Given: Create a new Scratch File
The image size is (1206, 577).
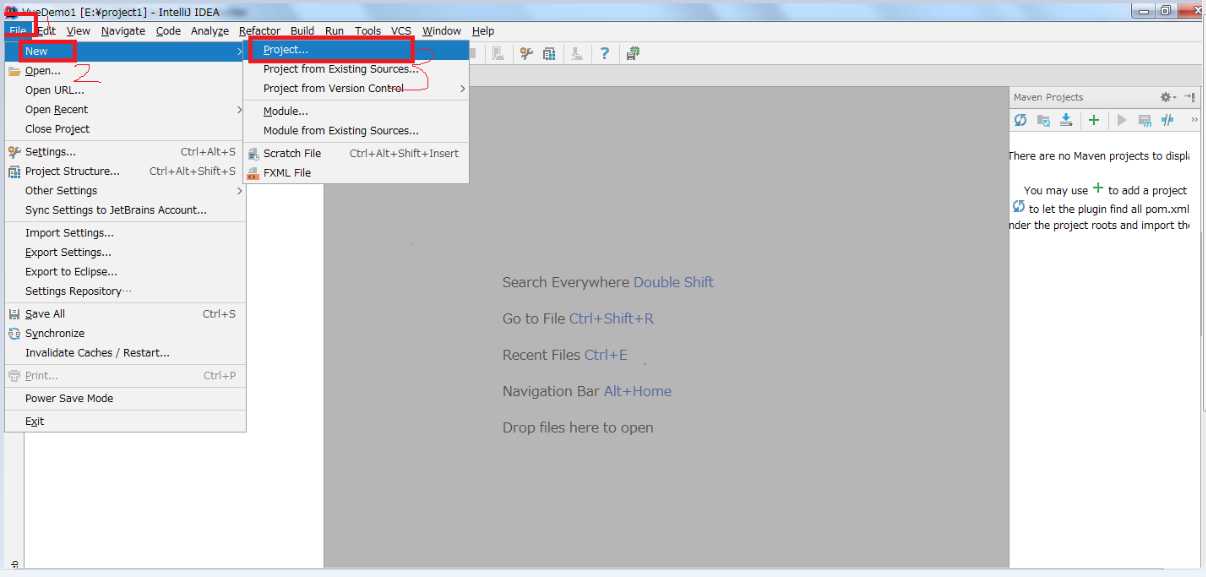Looking at the screenshot, I should (357, 153).
